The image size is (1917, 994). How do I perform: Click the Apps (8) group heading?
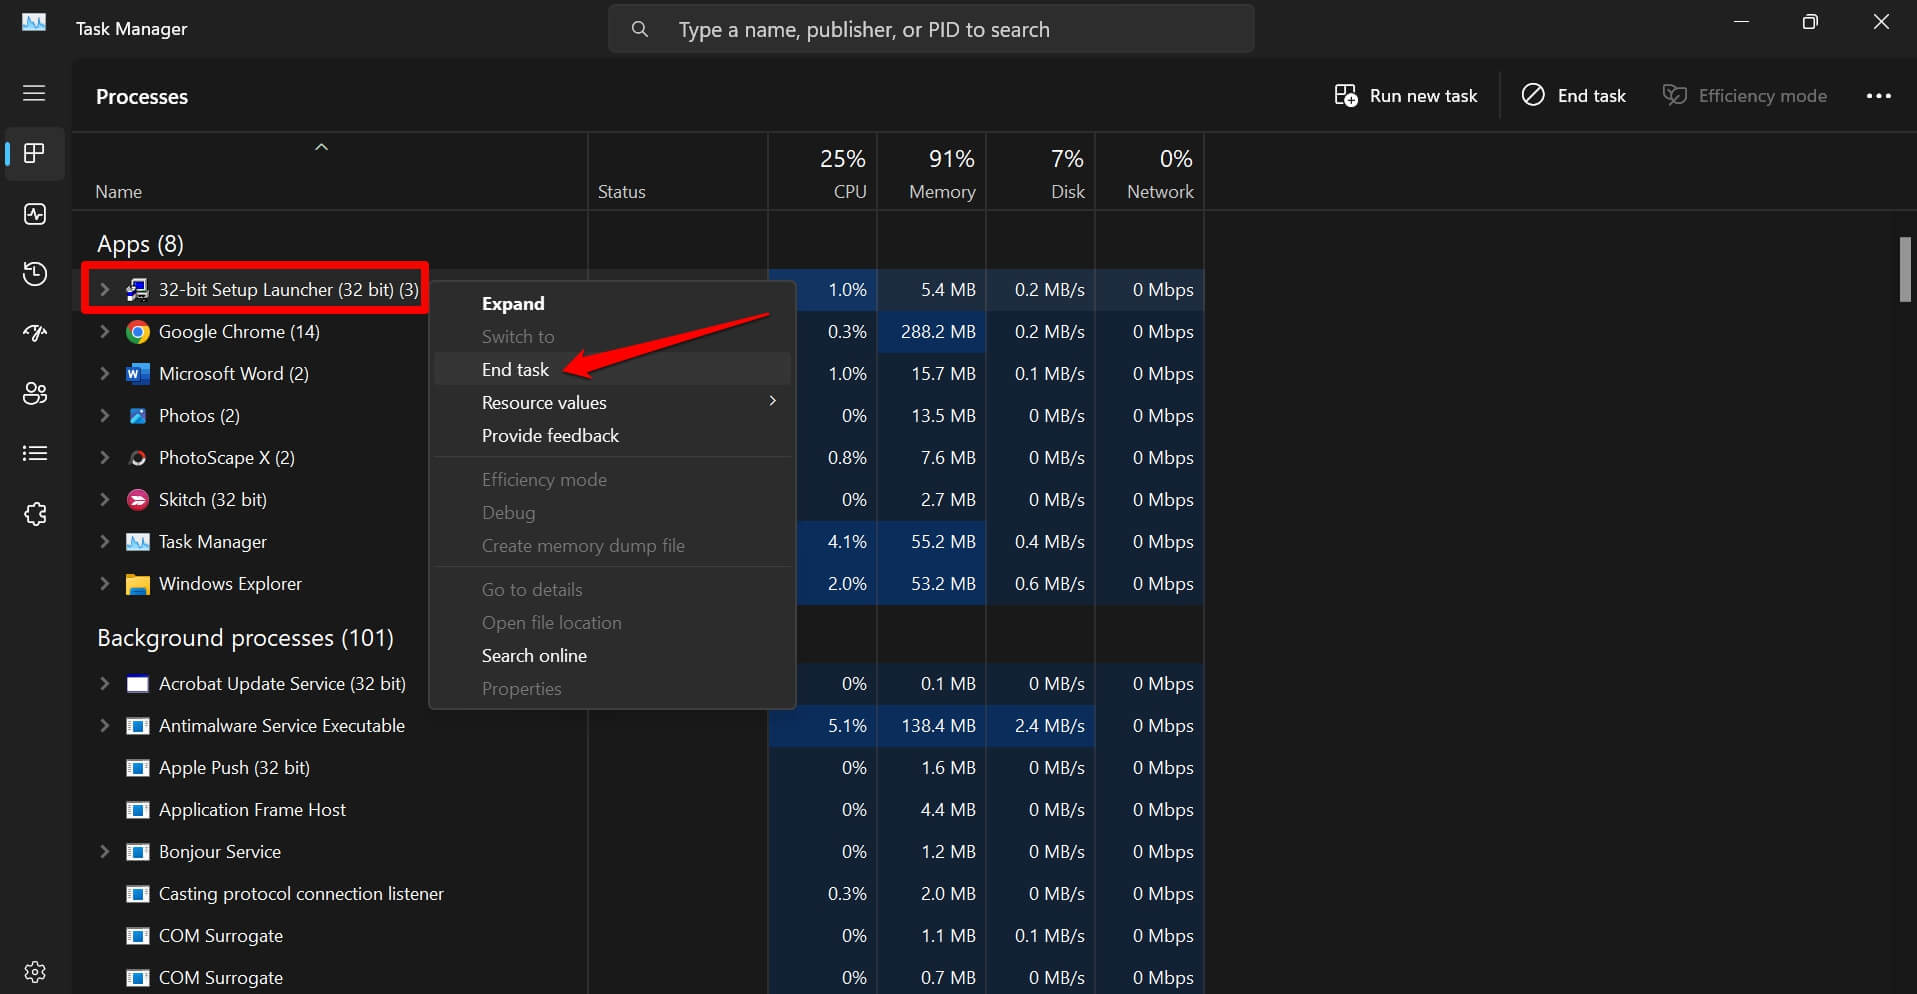[x=140, y=244]
